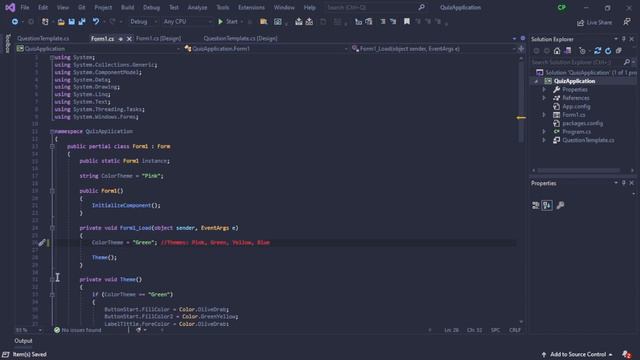Click the Collapse All icon in Solution Explorer

619,51
